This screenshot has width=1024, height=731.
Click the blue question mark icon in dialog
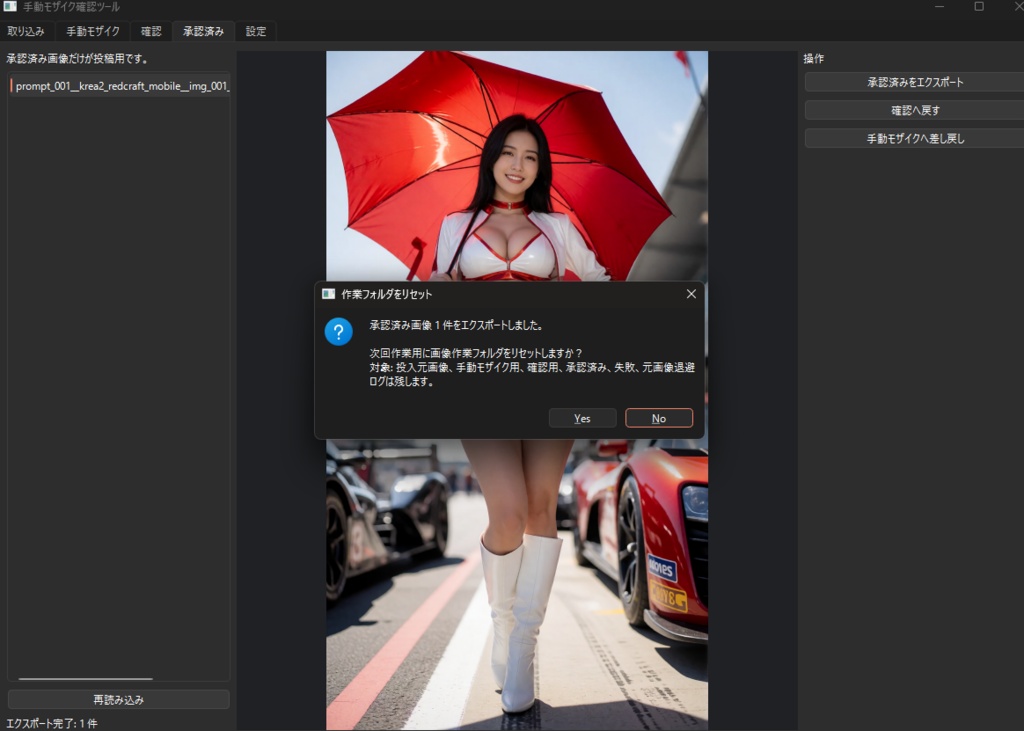click(x=338, y=332)
